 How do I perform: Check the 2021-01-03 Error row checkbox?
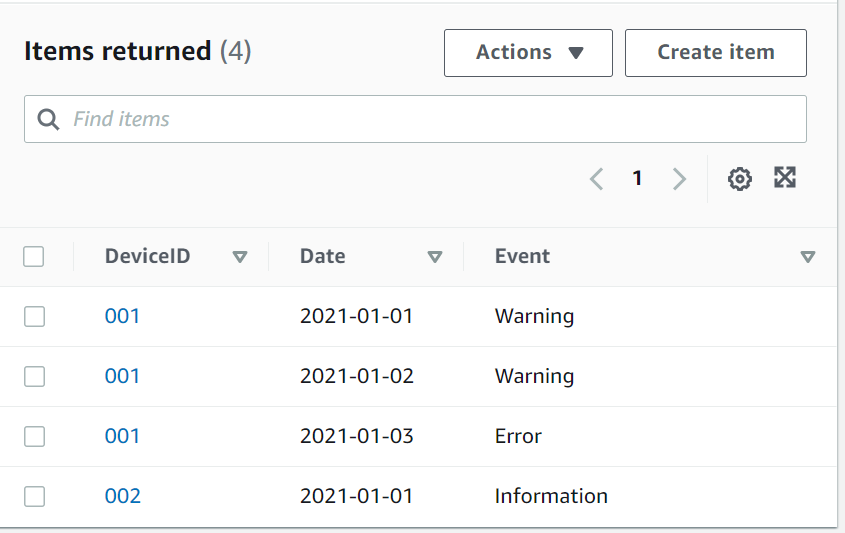click(x=34, y=437)
